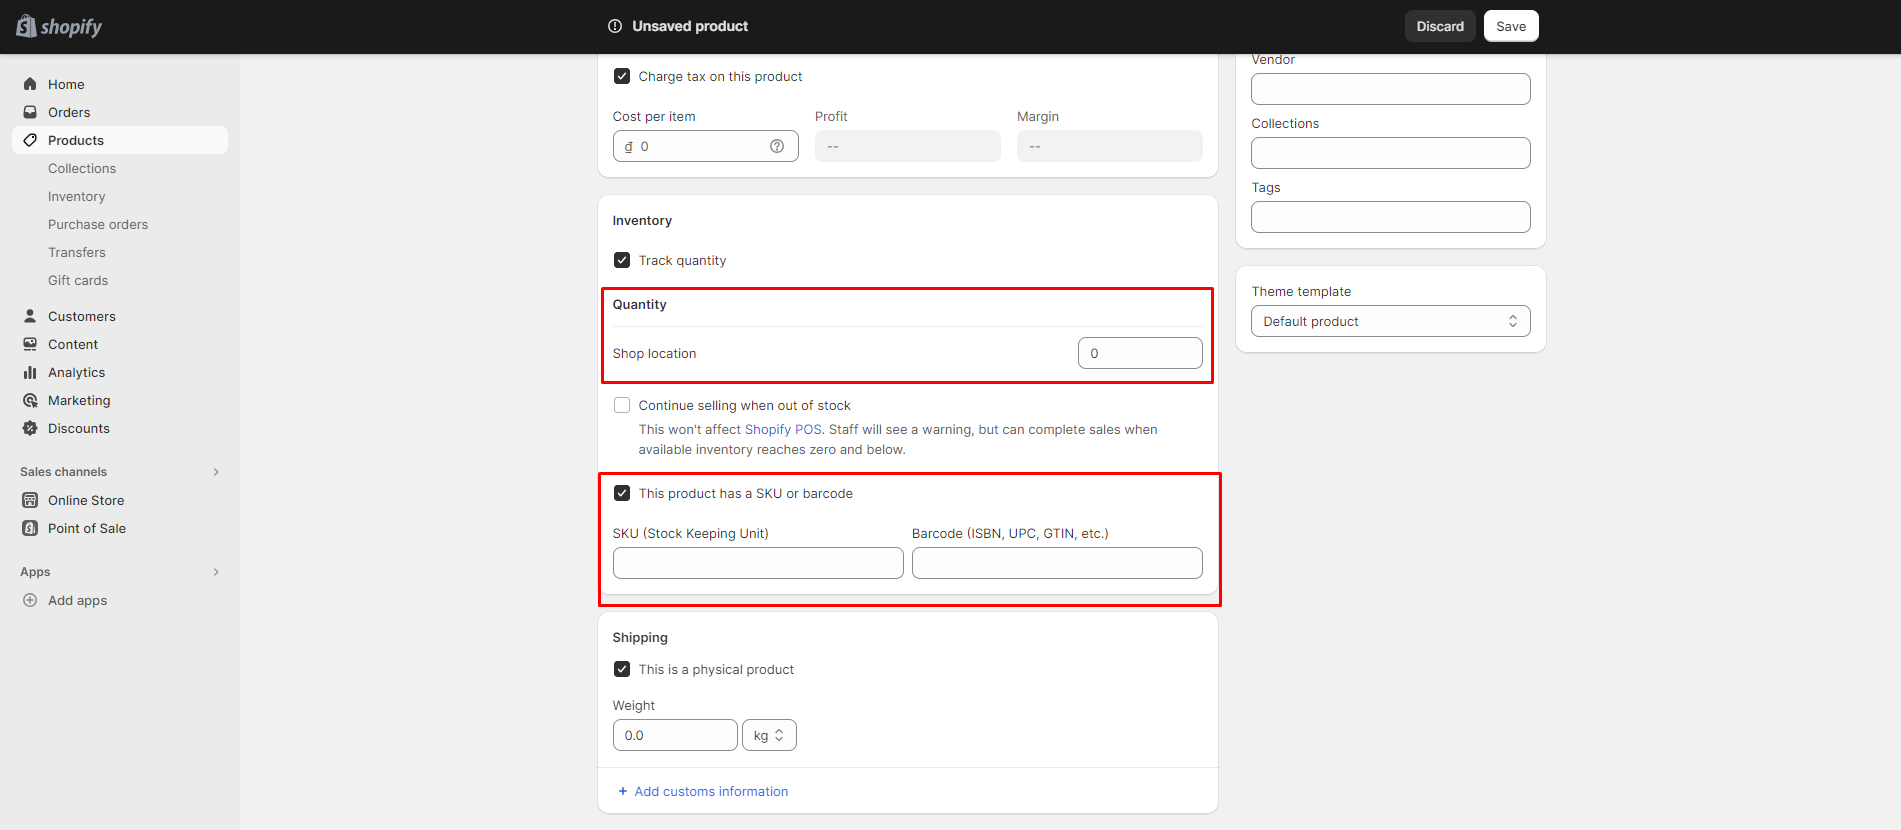1901x830 pixels.
Task: Click the Unsaved product alert icon
Action: pyautogui.click(x=615, y=26)
